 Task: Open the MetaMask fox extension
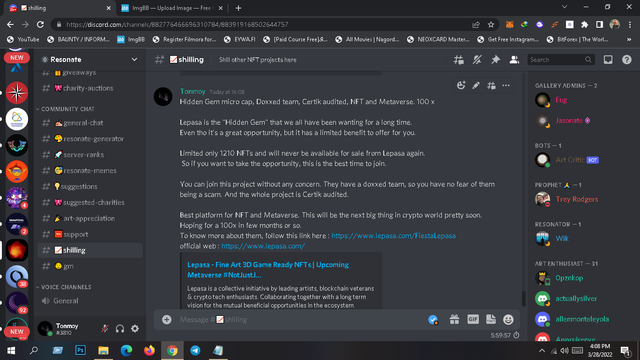(509, 24)
